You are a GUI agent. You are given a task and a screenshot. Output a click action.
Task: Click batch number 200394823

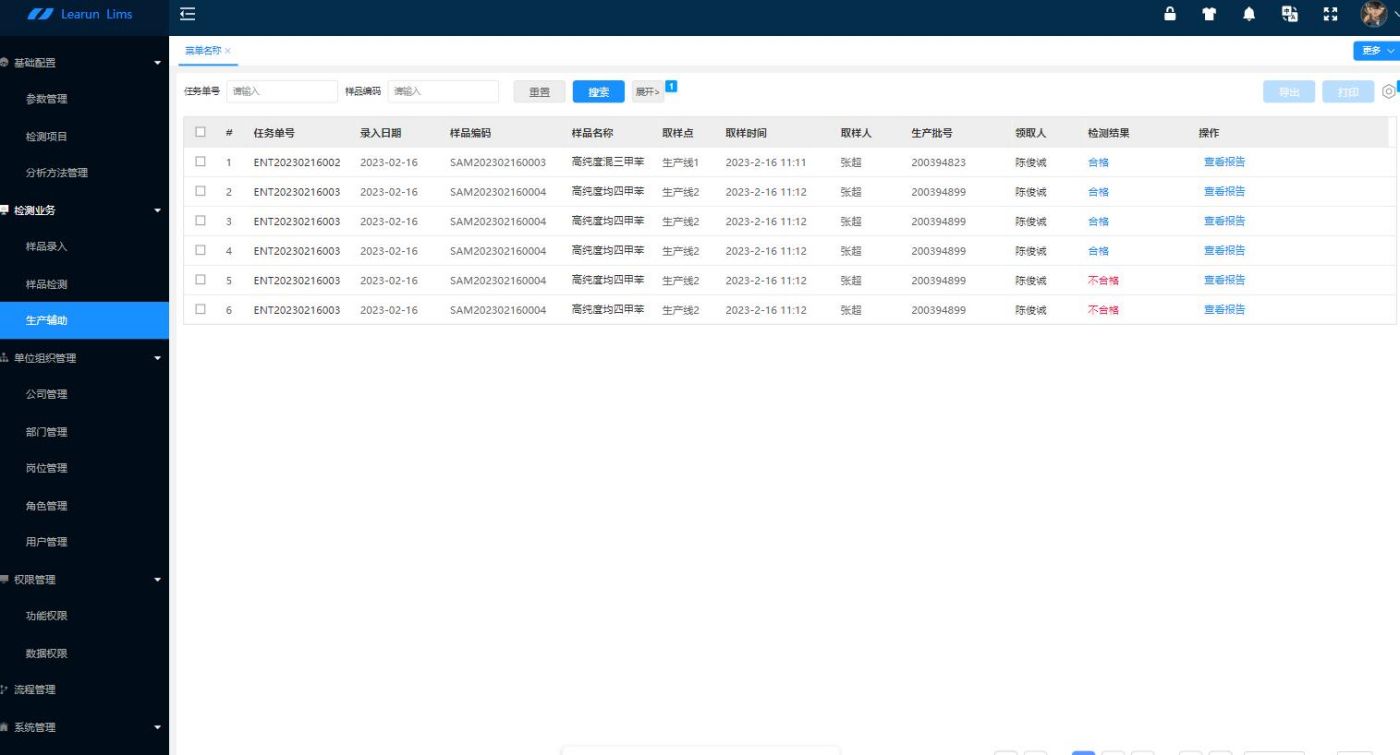click(x=938, y=162)
